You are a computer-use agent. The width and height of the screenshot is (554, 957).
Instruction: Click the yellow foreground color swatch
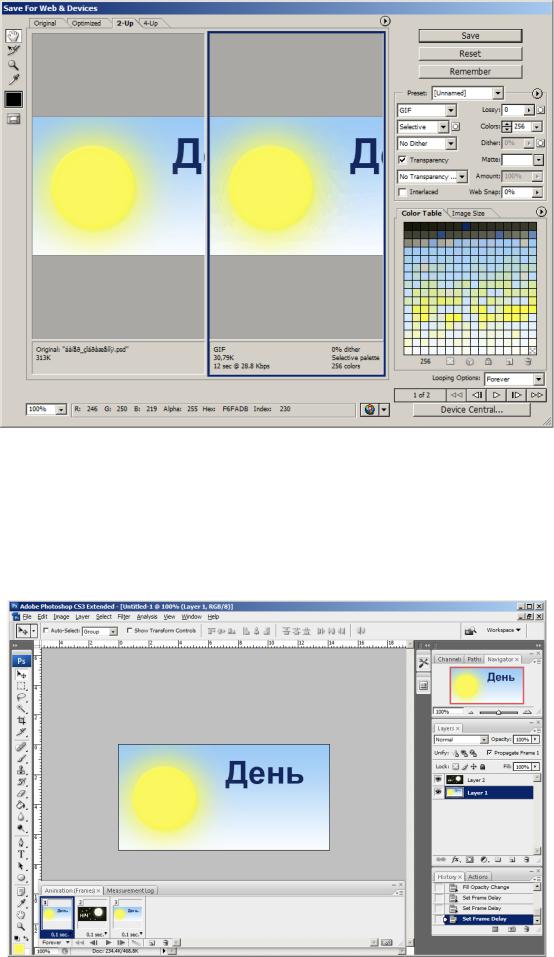pos(19,950)
